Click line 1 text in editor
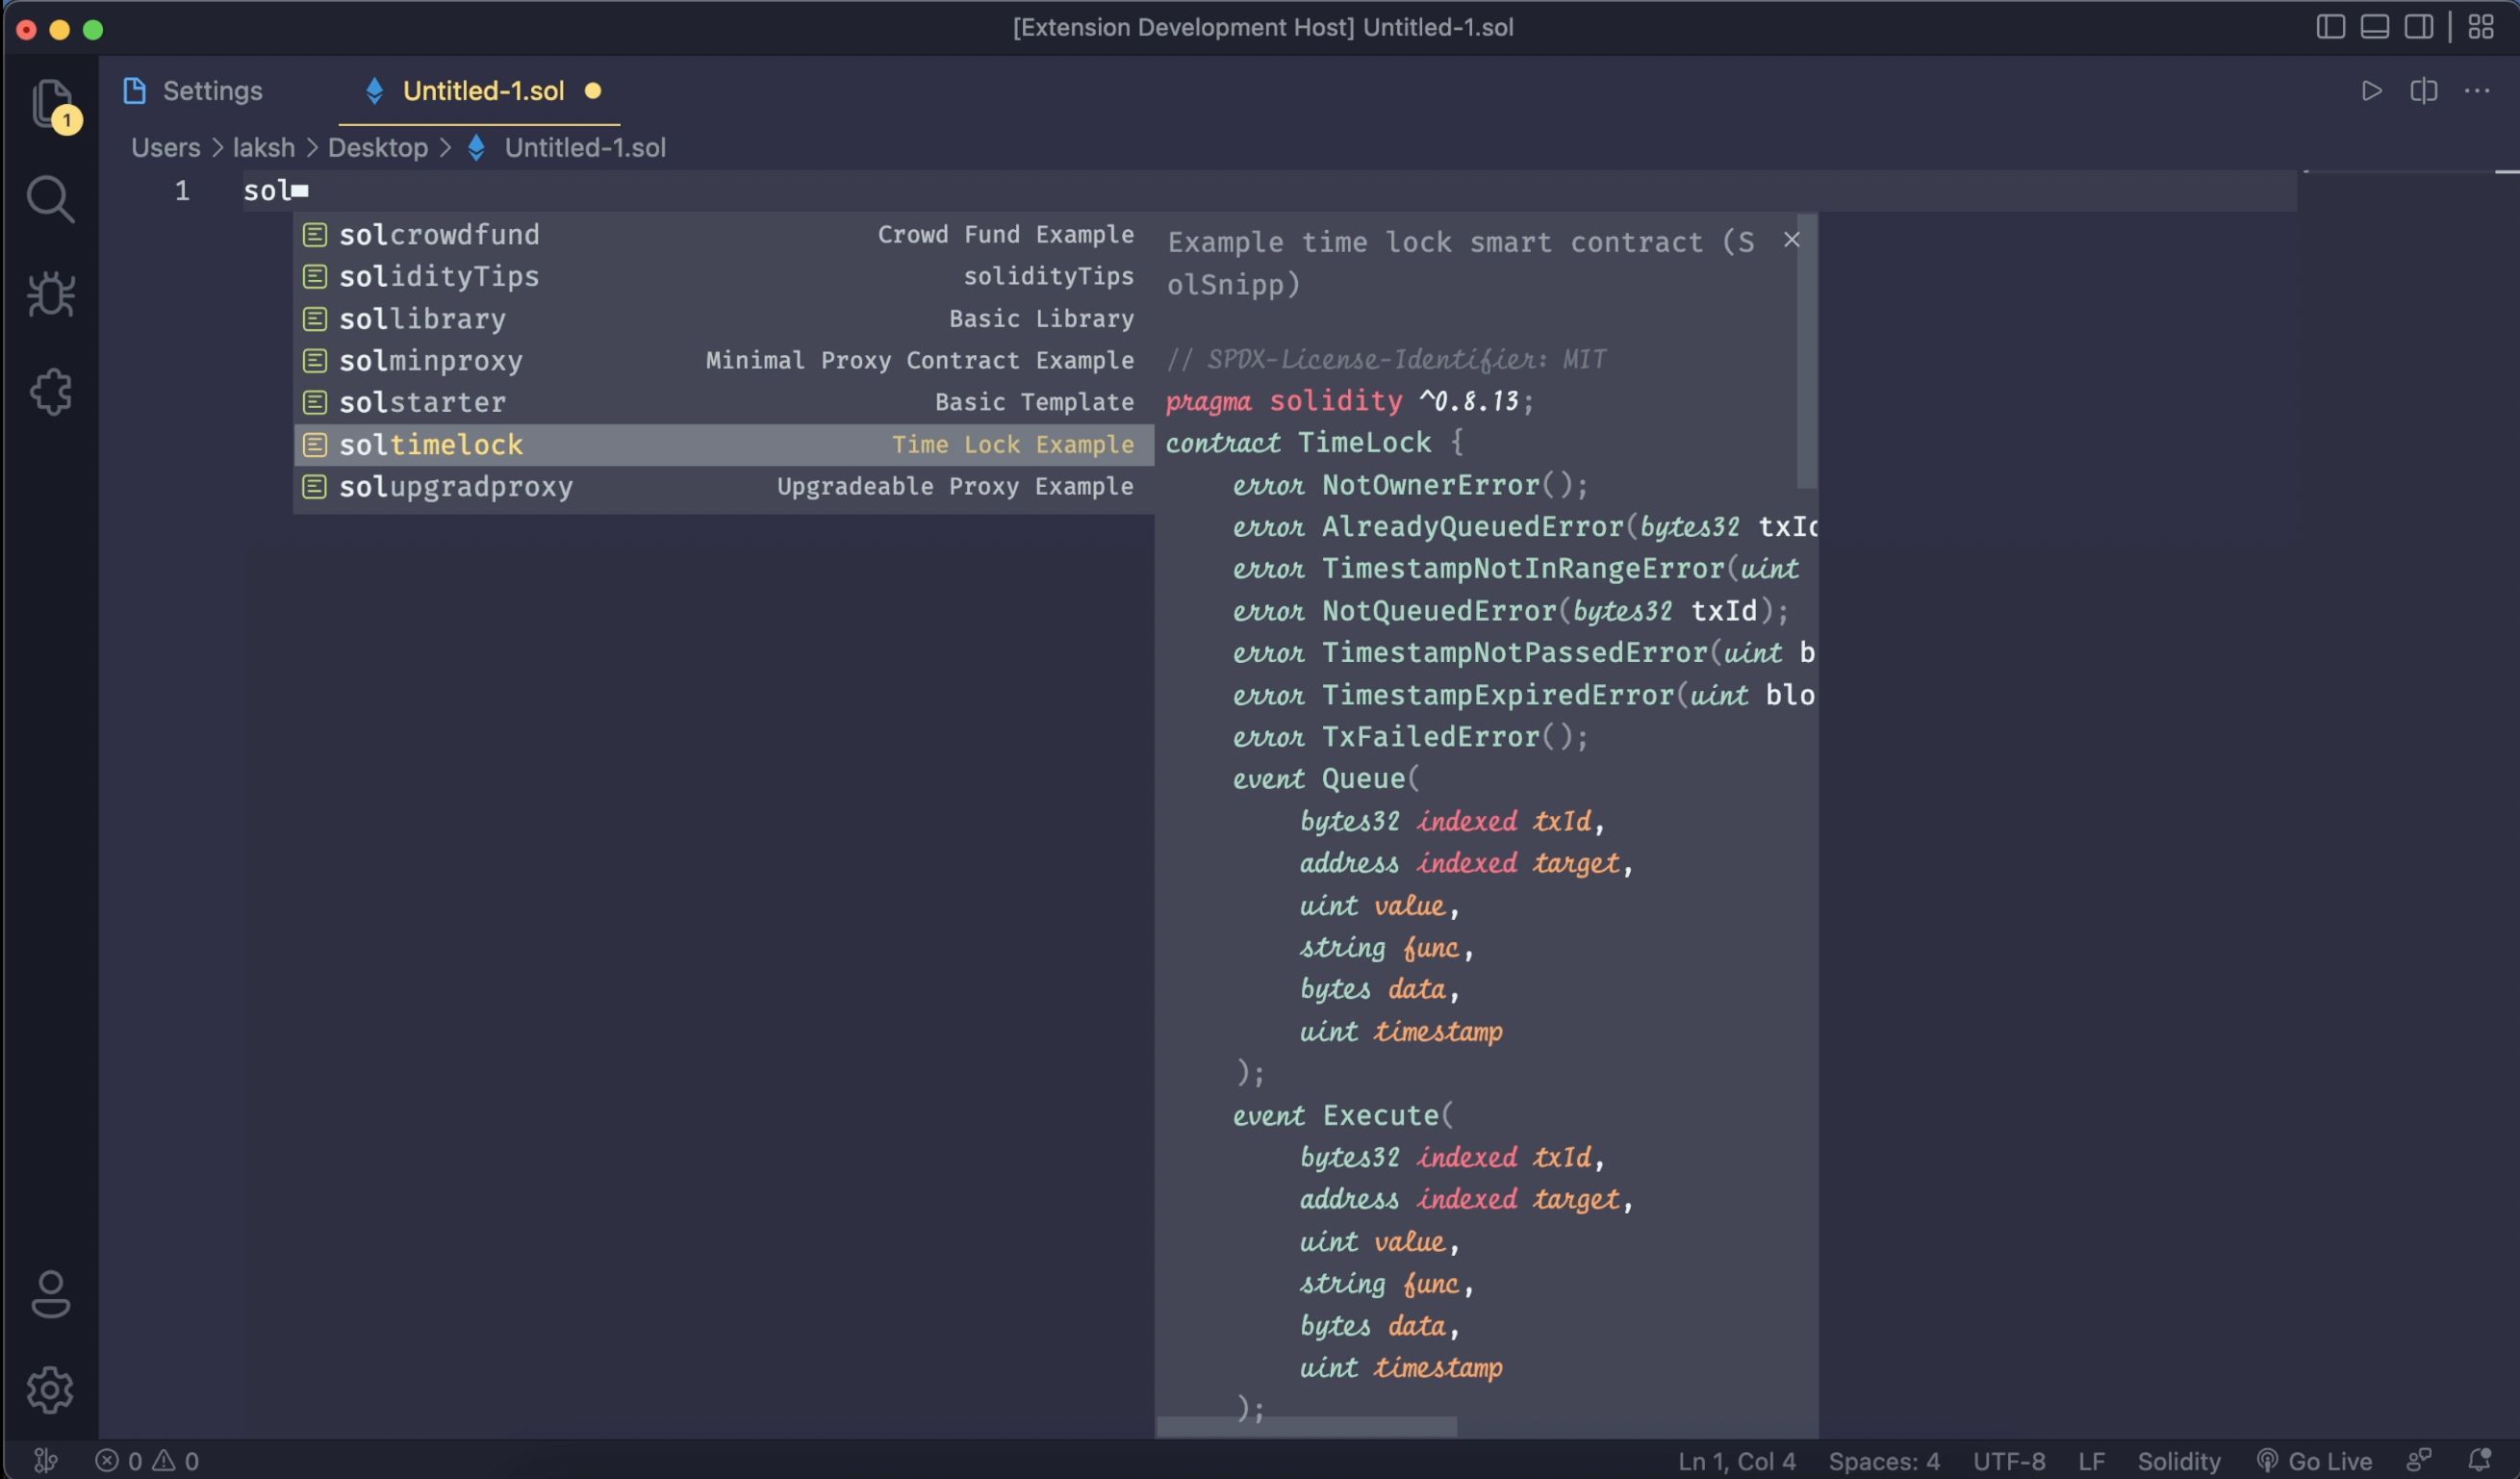This screenshot has height=1479, width=2520. [x=265, y=190]
